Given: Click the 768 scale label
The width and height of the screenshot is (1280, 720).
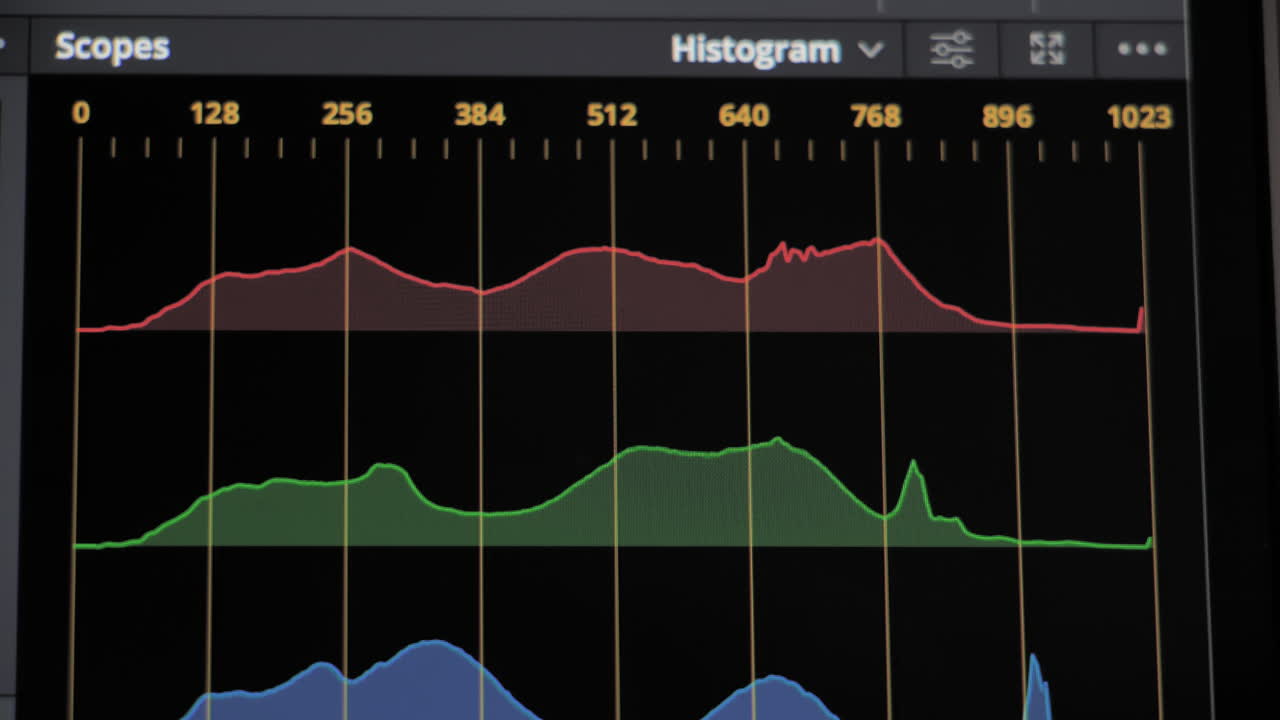Looking at the screenshot, I should pos(876,116).
